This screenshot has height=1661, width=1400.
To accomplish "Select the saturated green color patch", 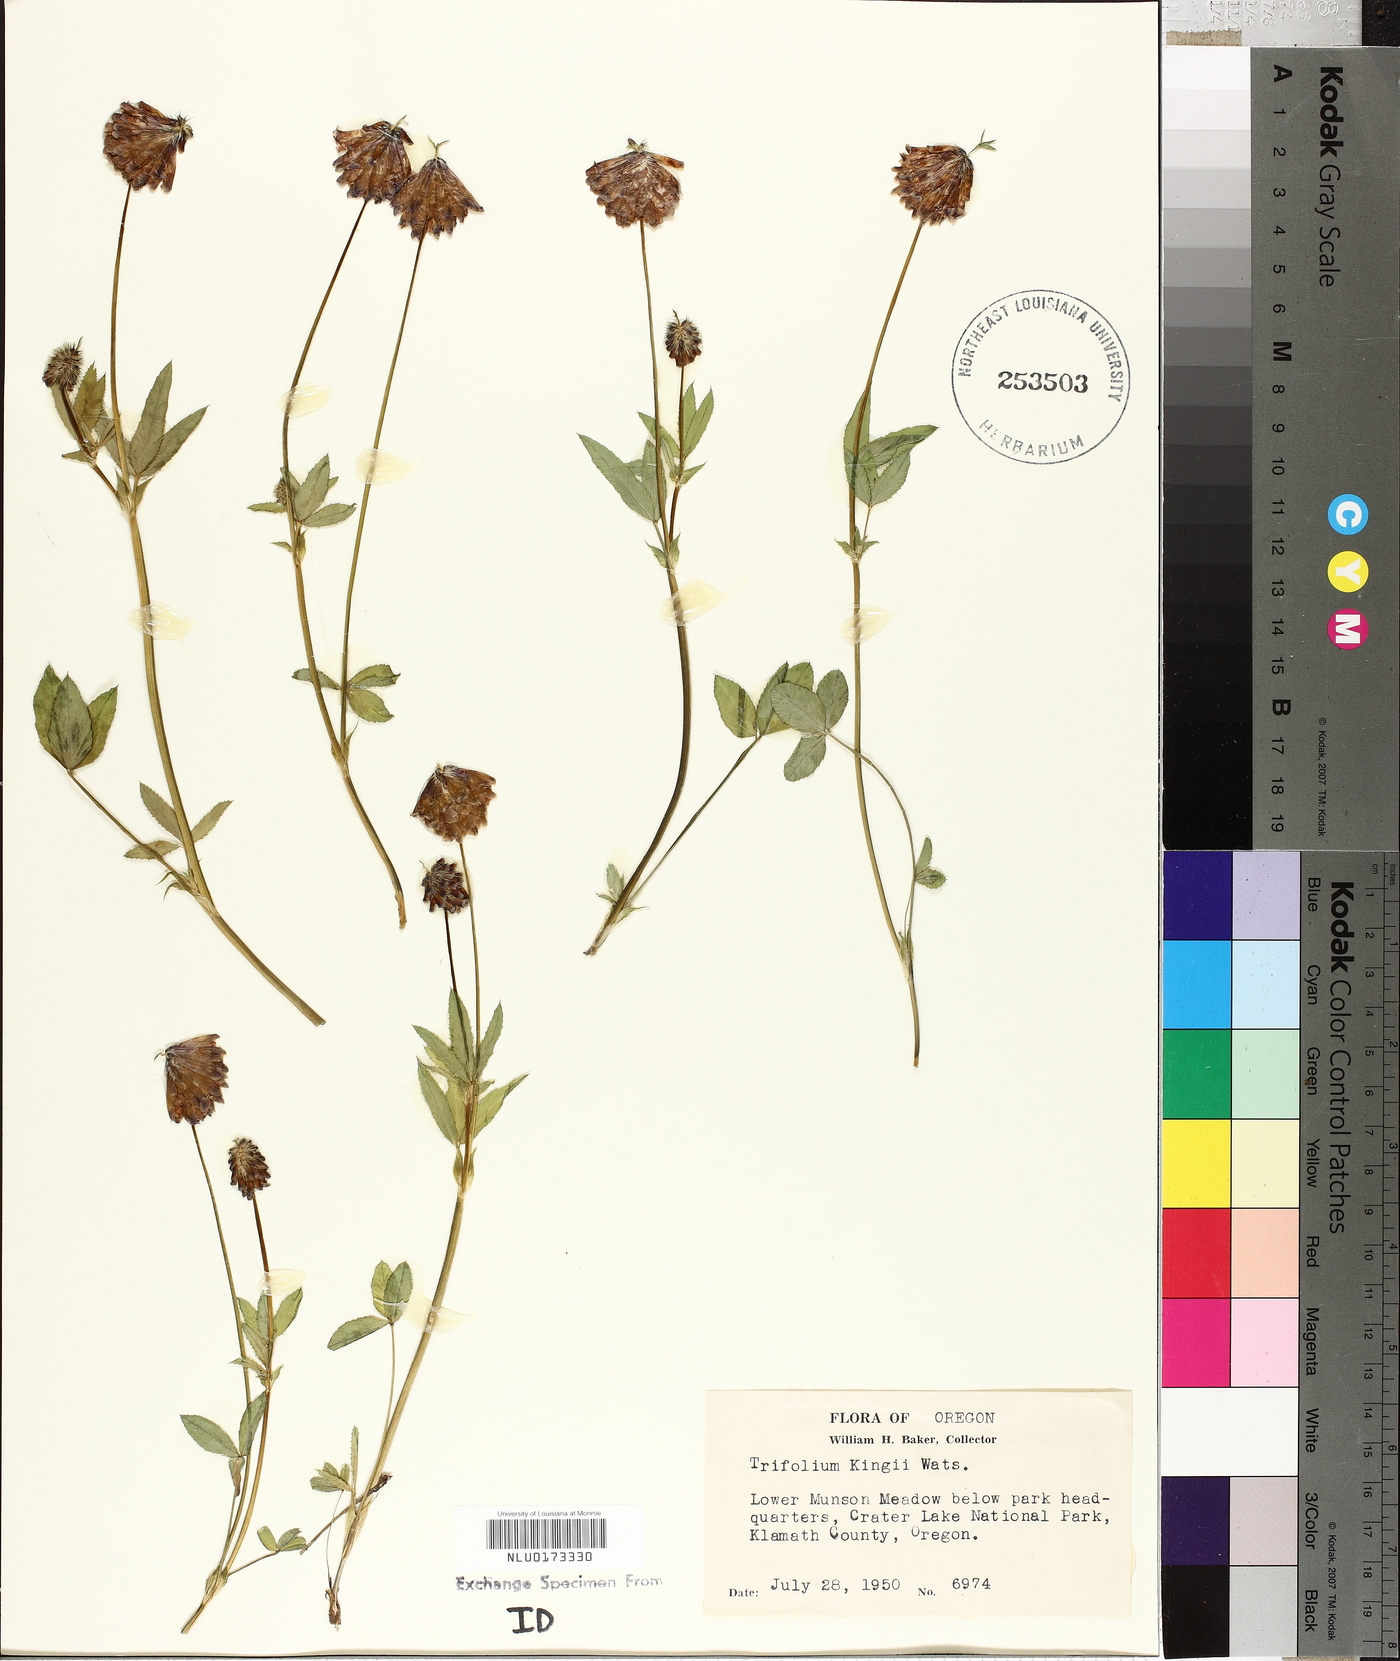I will 1196,1074.
